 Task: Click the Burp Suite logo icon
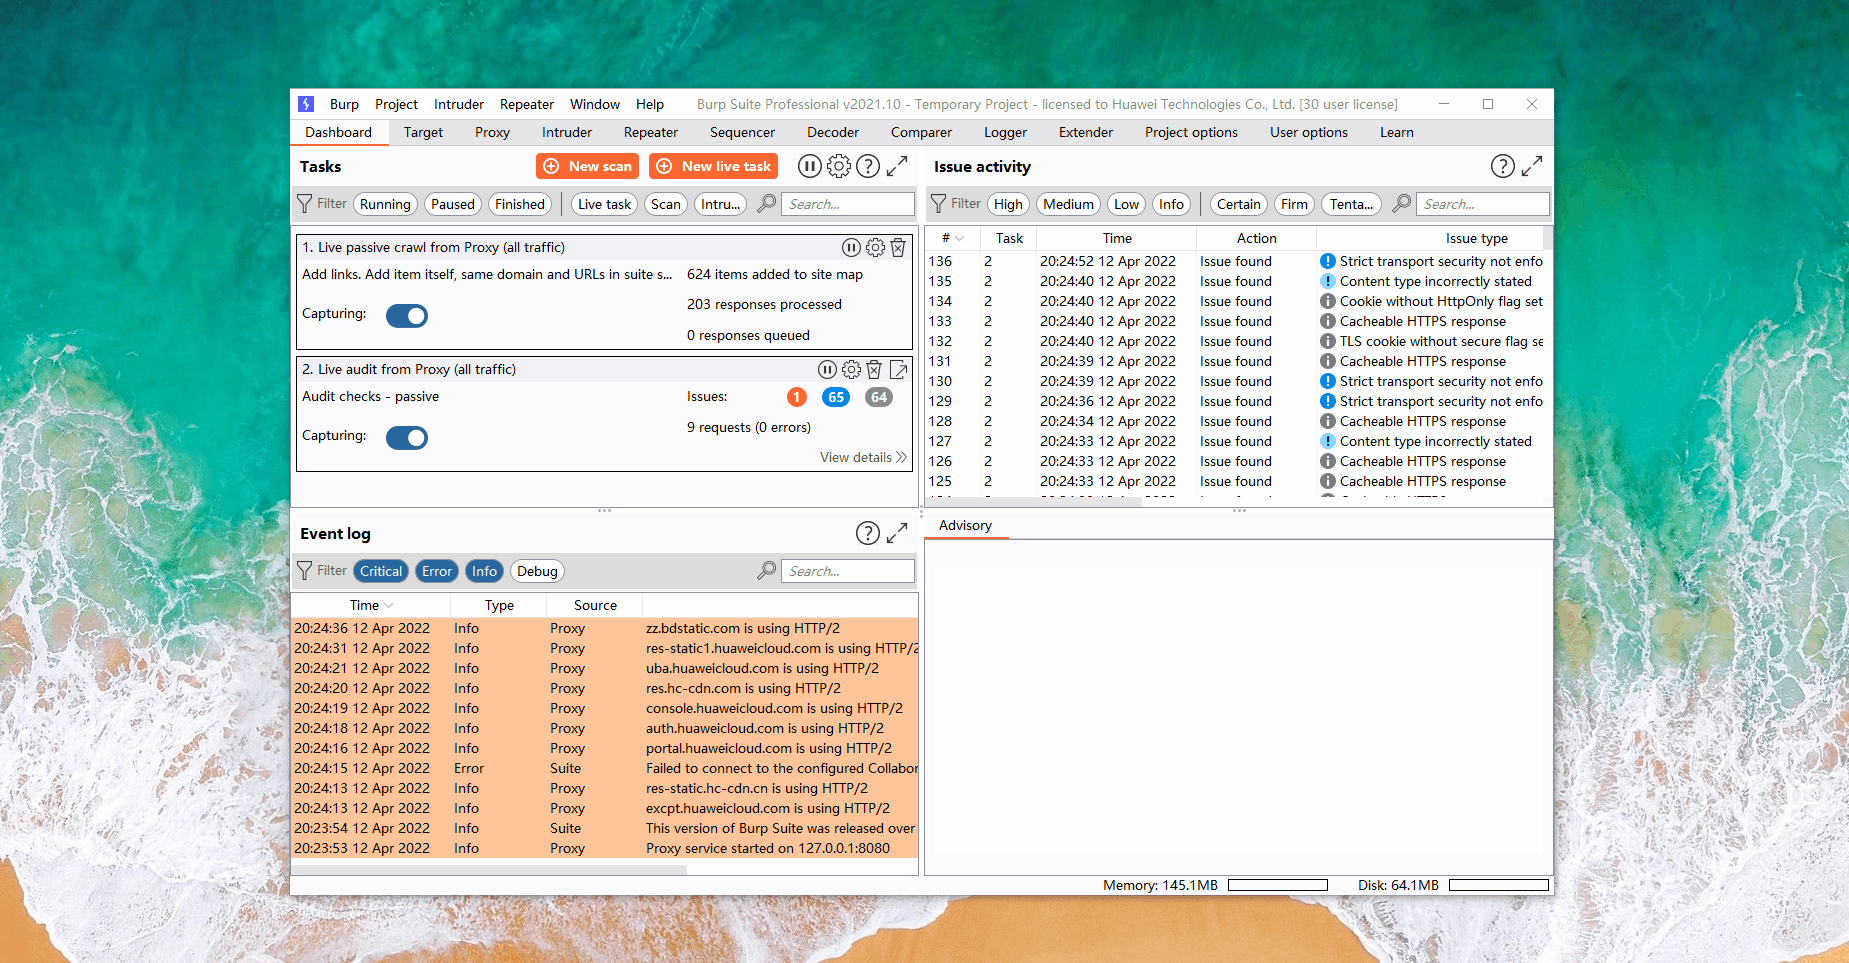click(306, 104)
